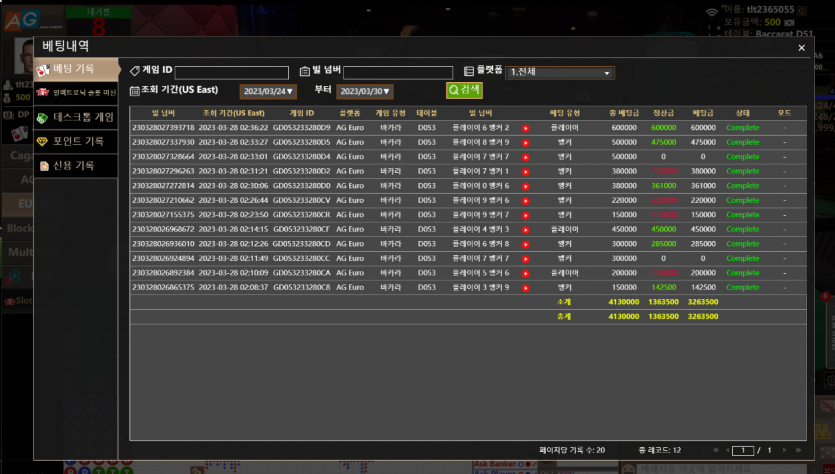This screenshot has width=835, height=474.
Task: Go to the next page arrow
Action: pos(784,450)
